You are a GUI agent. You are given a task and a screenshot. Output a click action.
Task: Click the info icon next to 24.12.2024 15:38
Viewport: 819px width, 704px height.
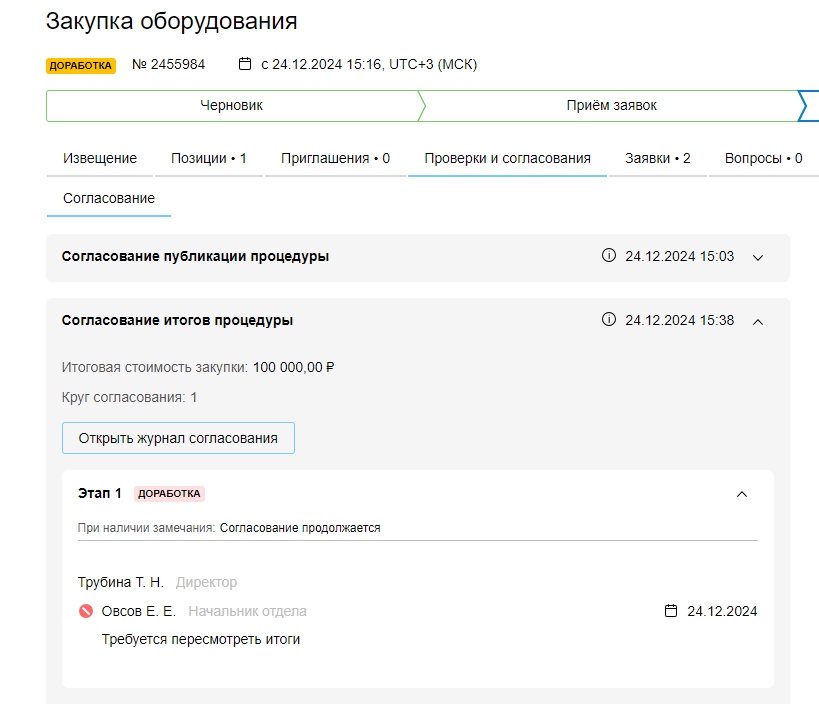[608, 320]
